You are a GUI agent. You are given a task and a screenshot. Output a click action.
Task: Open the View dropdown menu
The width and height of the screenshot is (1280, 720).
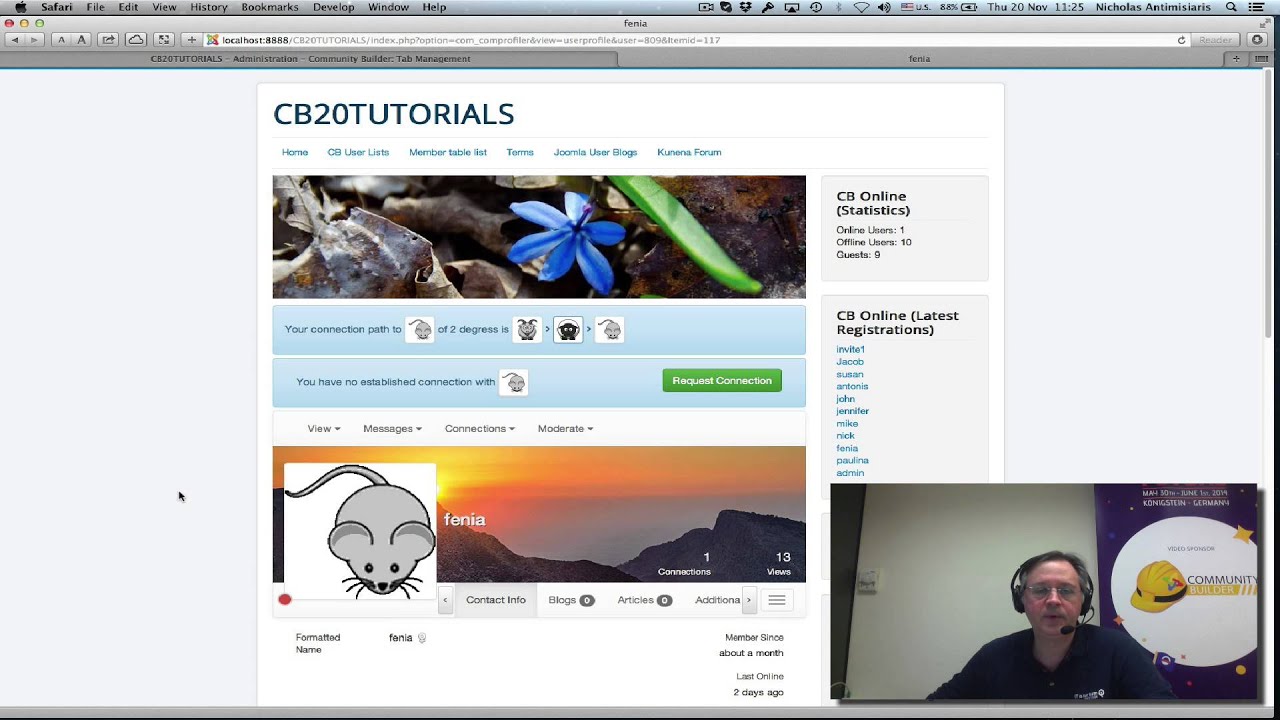[323, 428]
